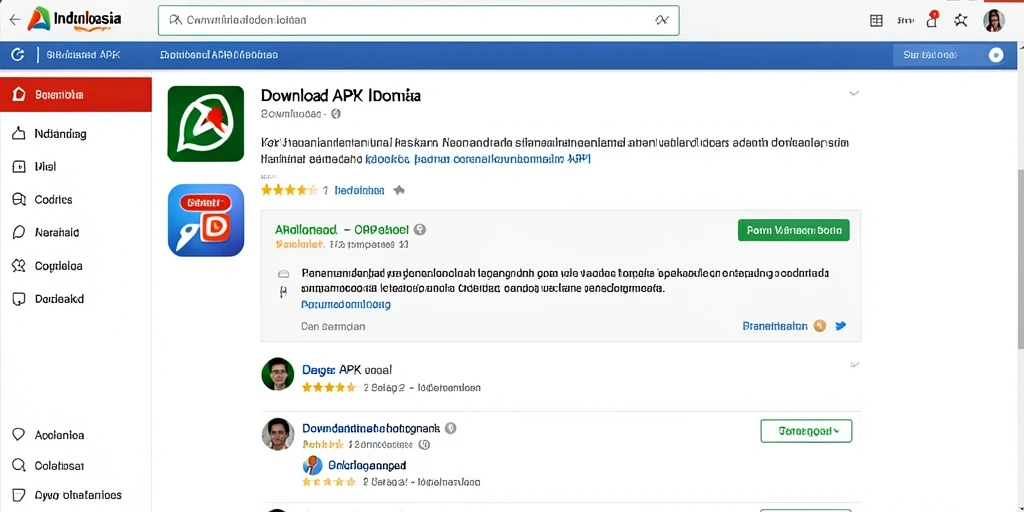Open the user profile avatar in the top bar
1024x512 pixels.
[x=993, y=20]
